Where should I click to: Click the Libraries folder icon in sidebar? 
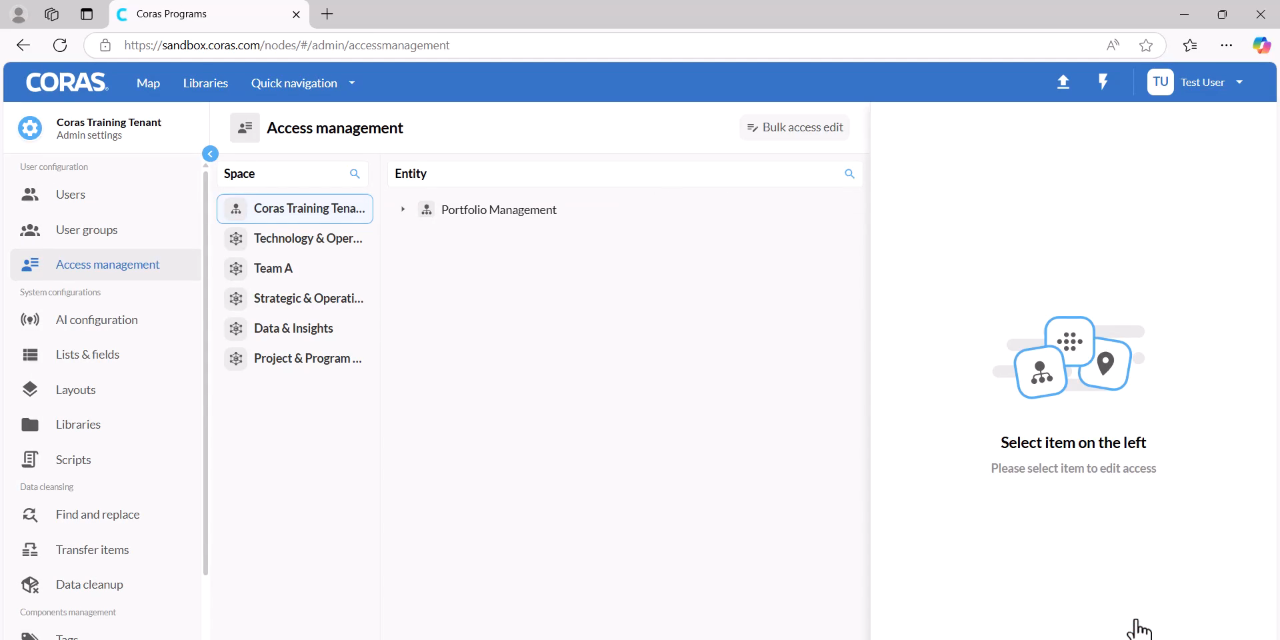coord(30,425)
